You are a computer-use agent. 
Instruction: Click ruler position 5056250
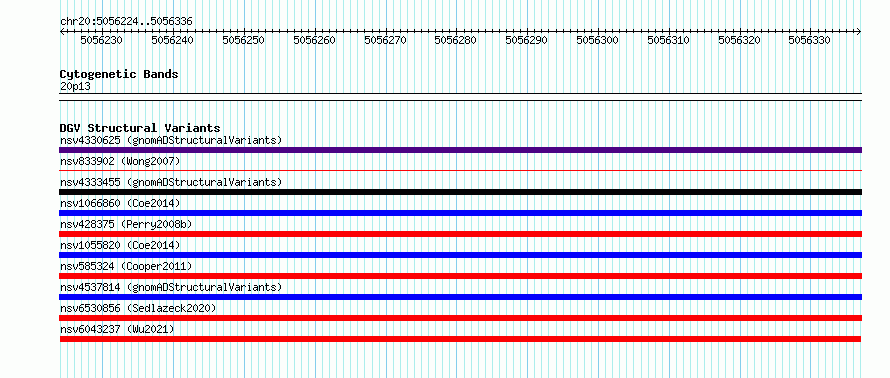(x=244, y=40)
